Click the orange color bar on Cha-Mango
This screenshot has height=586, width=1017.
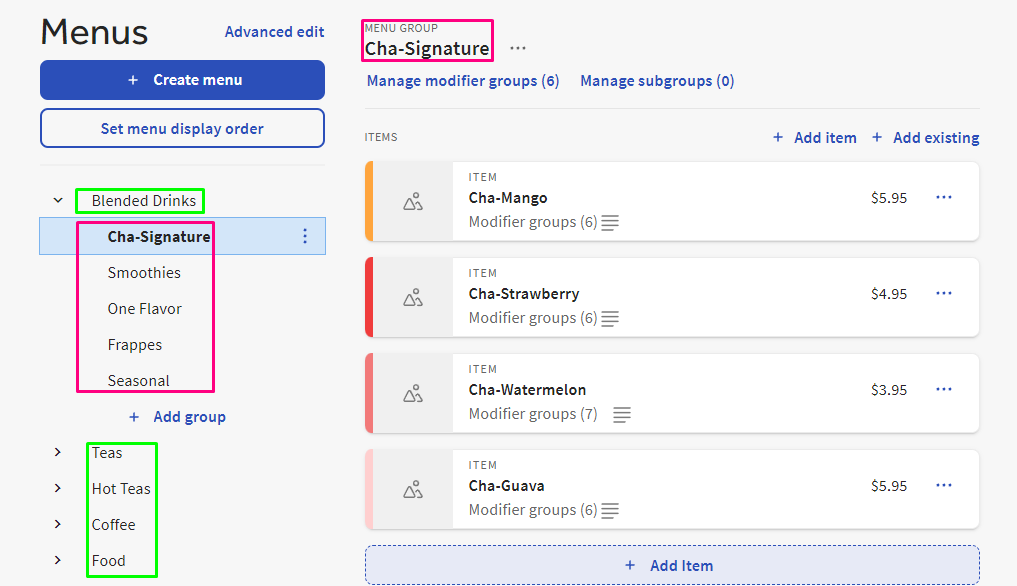(x=369, y=201)
